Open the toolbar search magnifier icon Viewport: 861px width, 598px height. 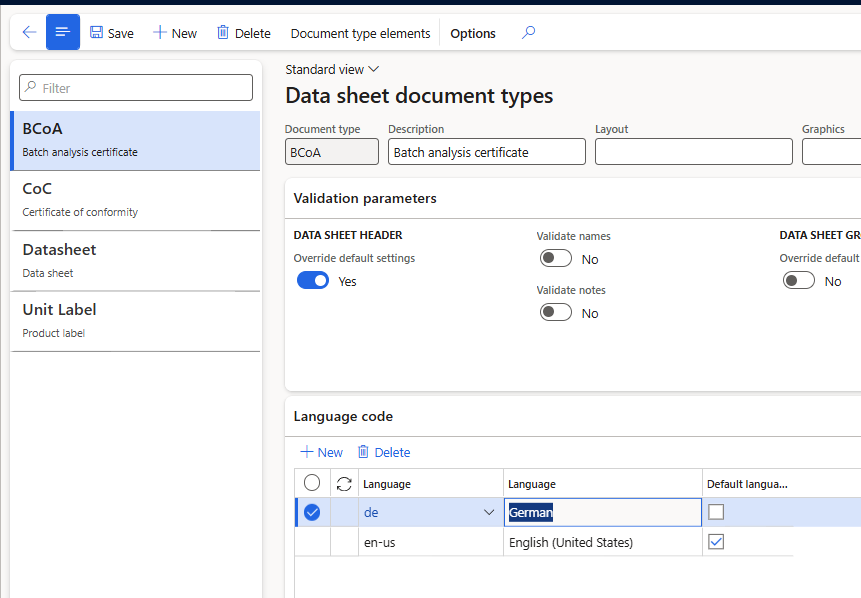point(529,33)
